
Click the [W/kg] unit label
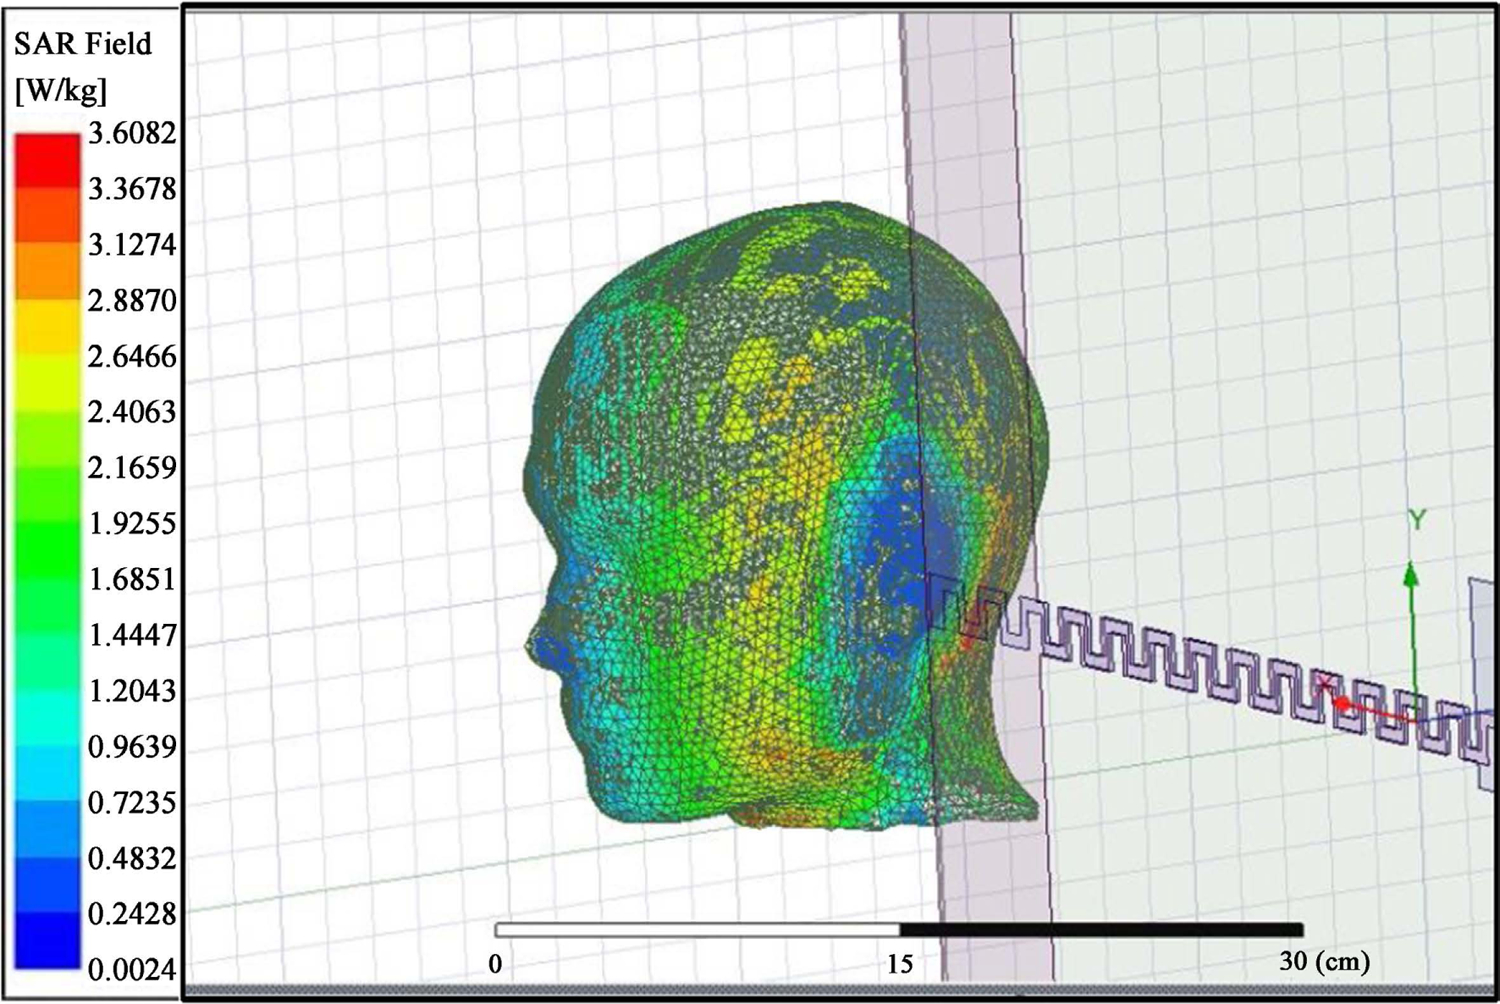tap(61, 91)
